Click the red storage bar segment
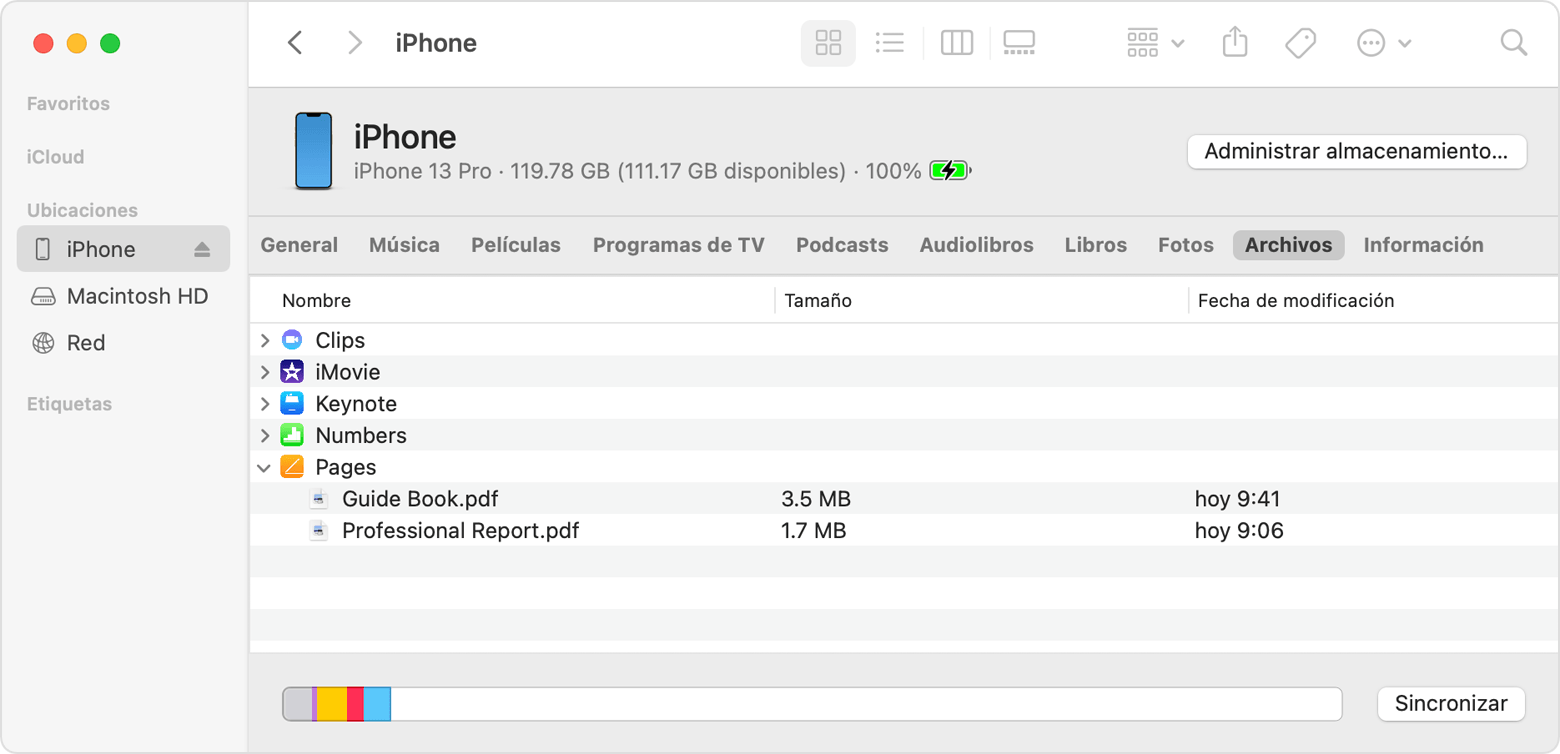This screenshot has height=754, width=1560. coord(355,704)
